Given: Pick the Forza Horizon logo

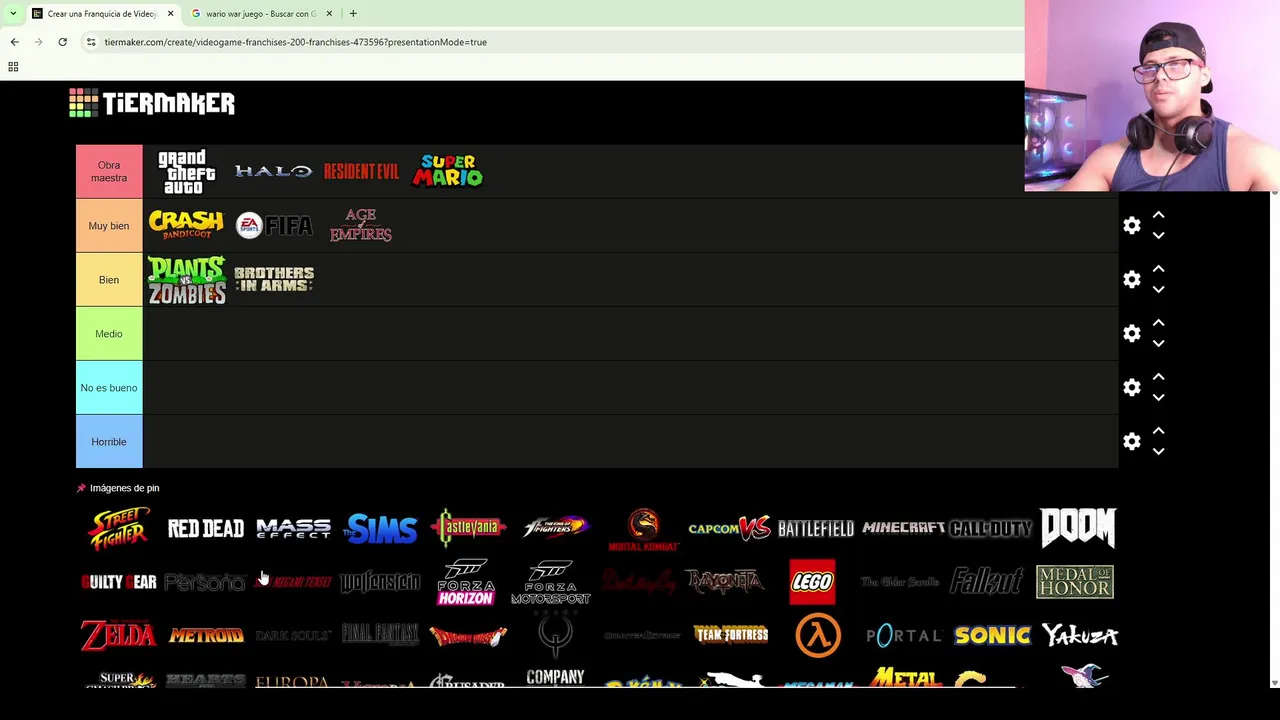Looking at the screenshot, I should pos(466,582).
